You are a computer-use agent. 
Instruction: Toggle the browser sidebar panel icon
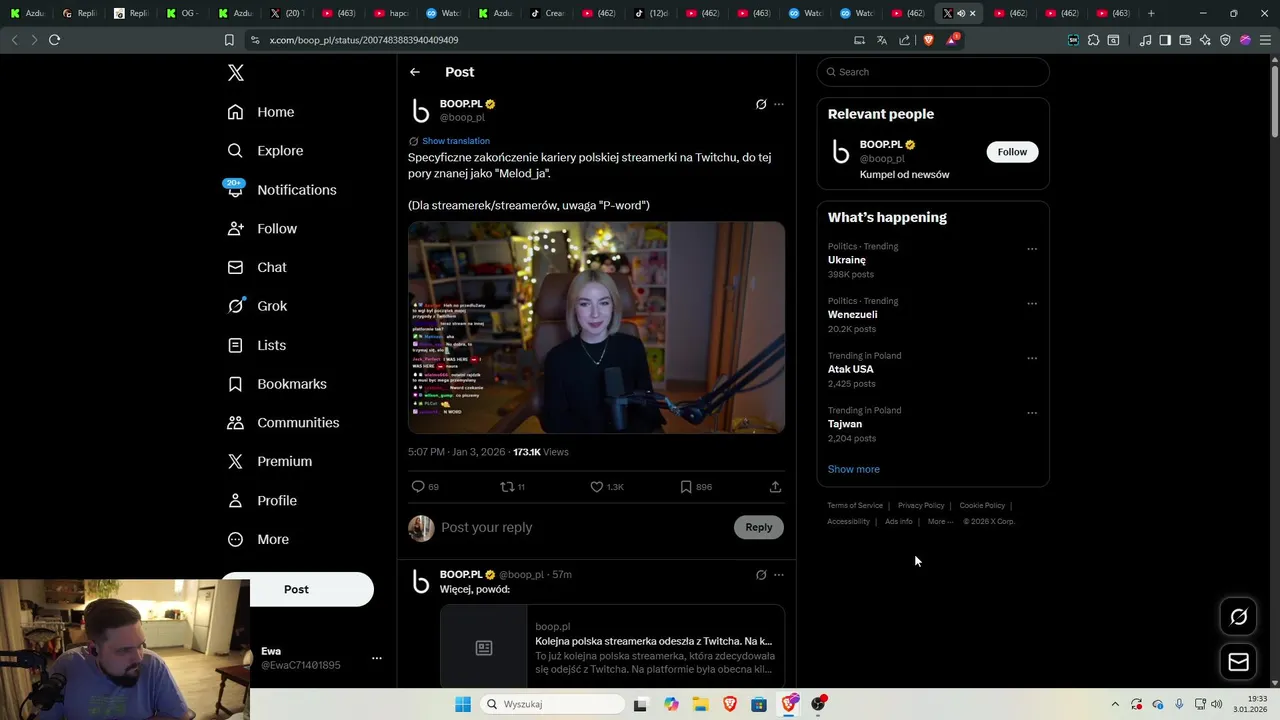(1165, 40)
